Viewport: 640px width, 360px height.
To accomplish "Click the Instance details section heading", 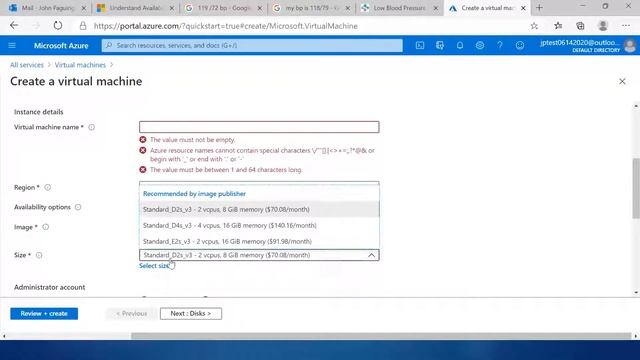I will [x=38, y=112].
